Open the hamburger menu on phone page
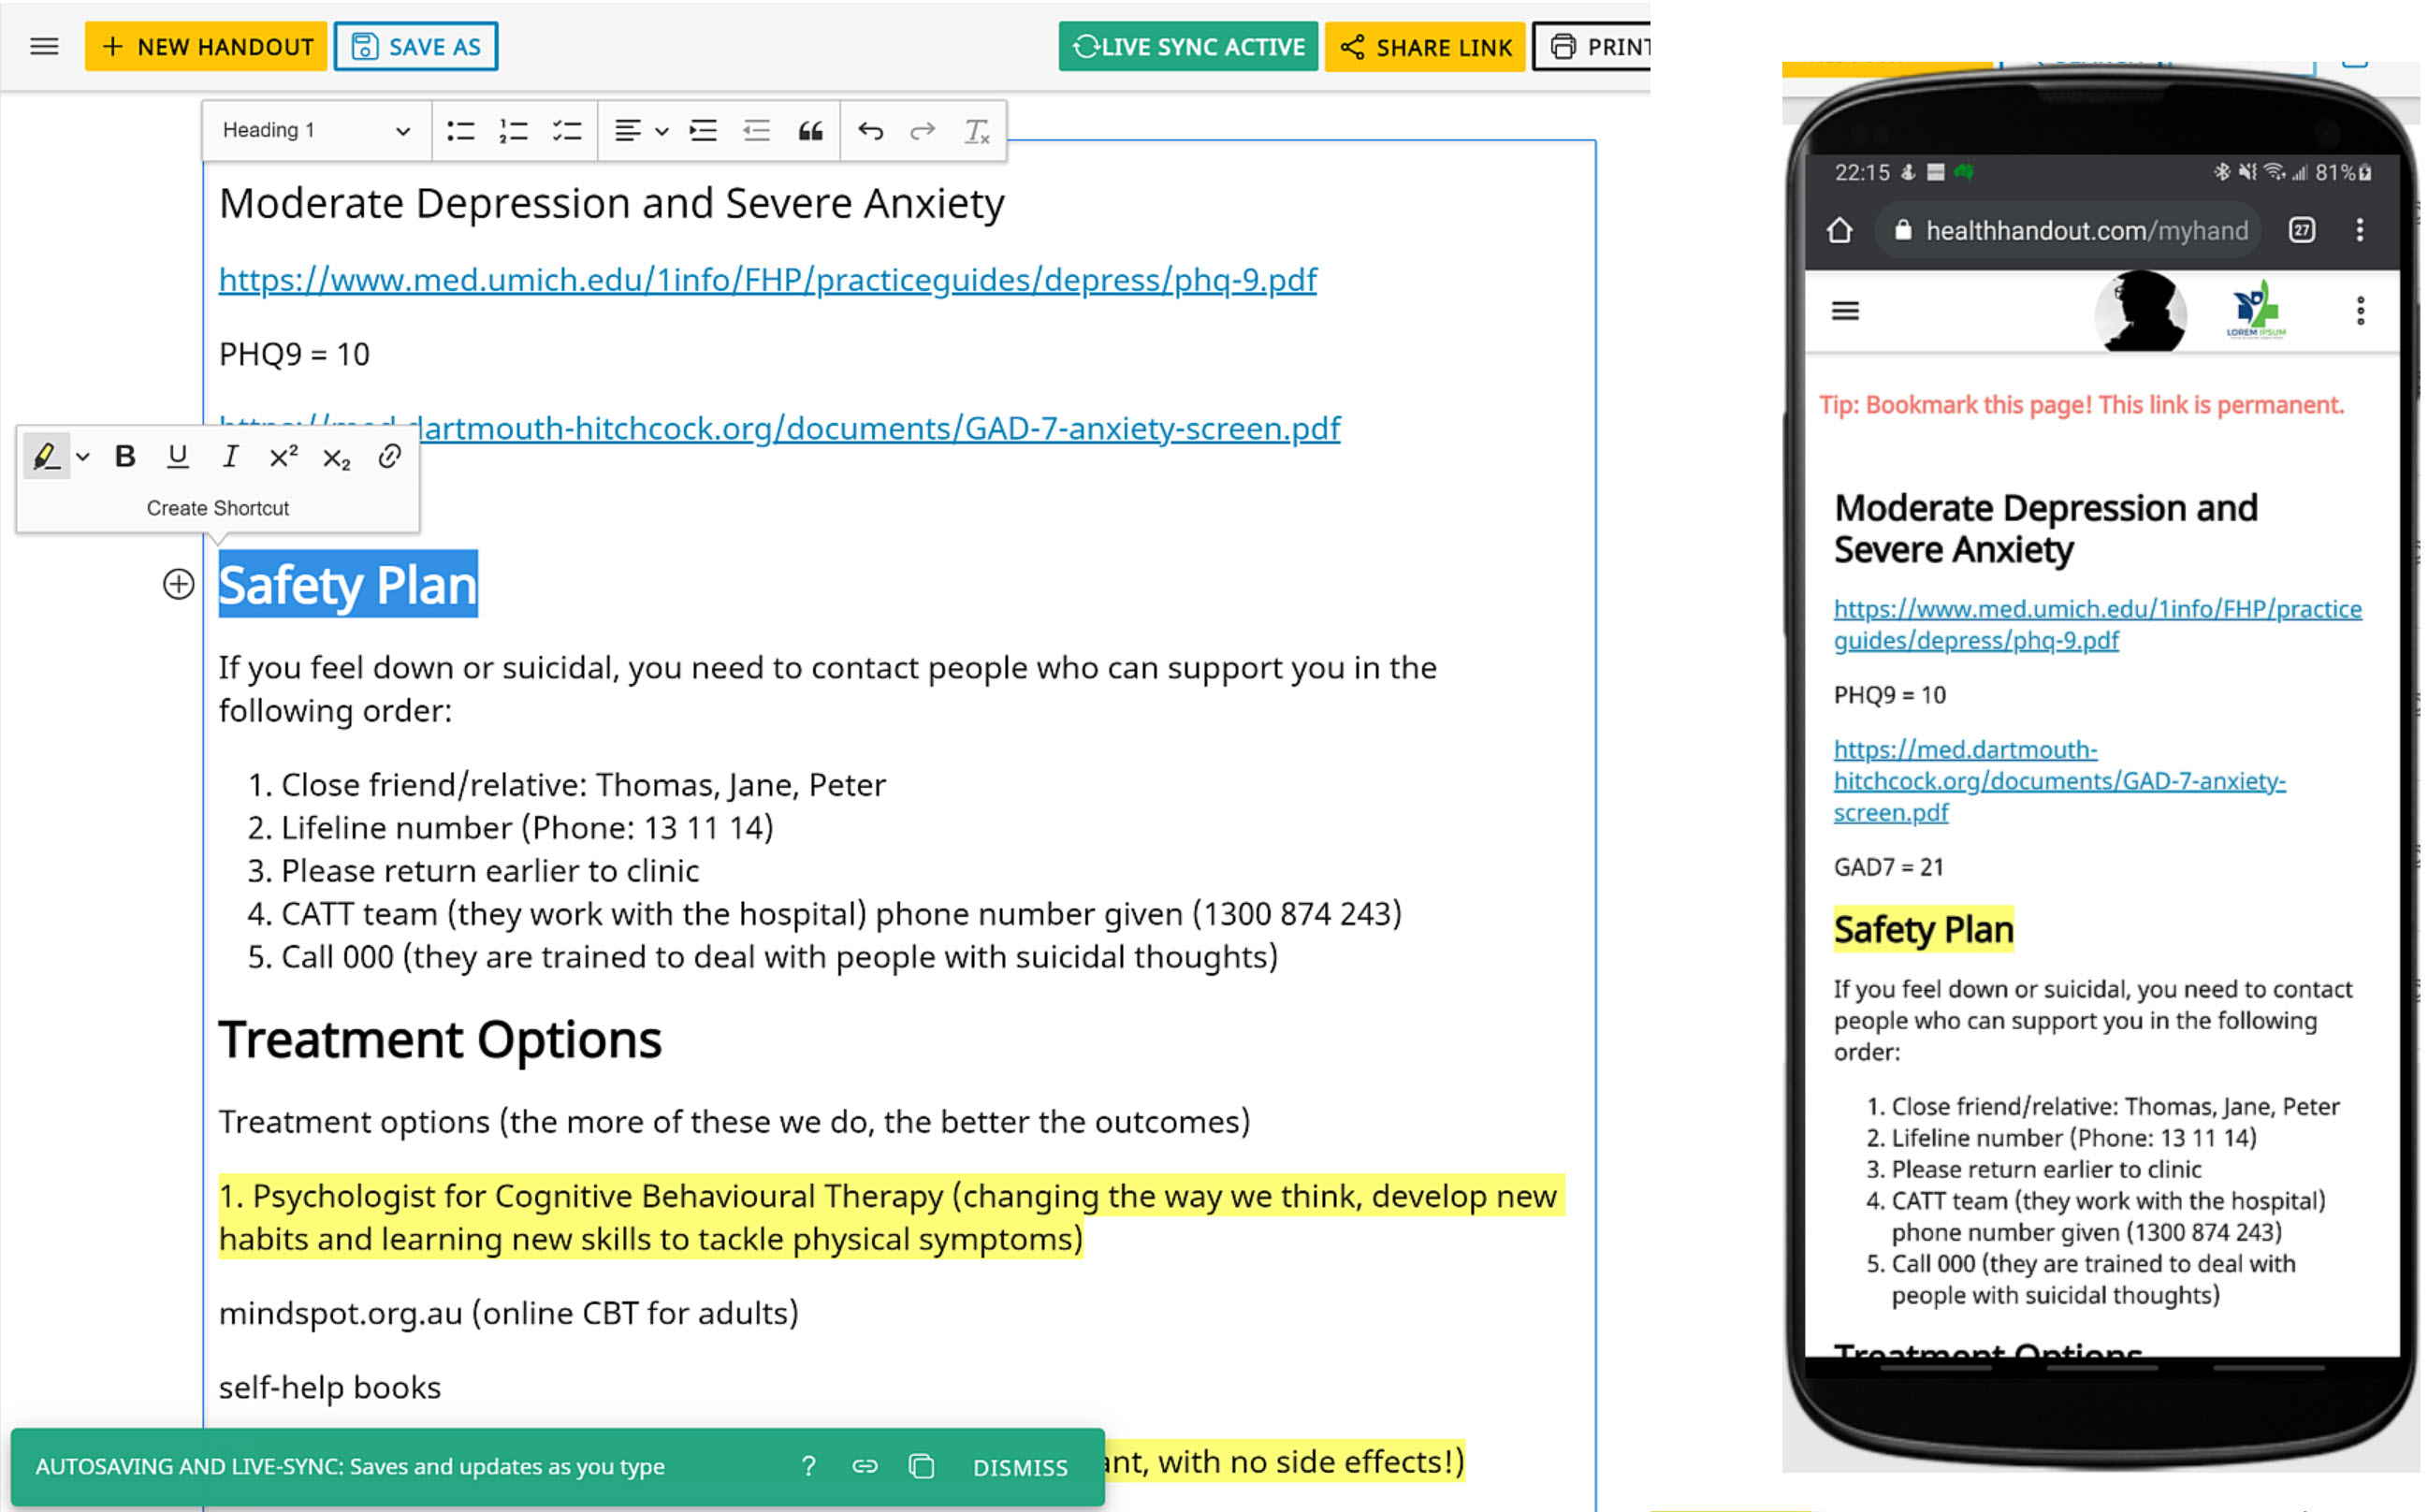Screen dimensions: 2428x1512 coord(1845,311)
